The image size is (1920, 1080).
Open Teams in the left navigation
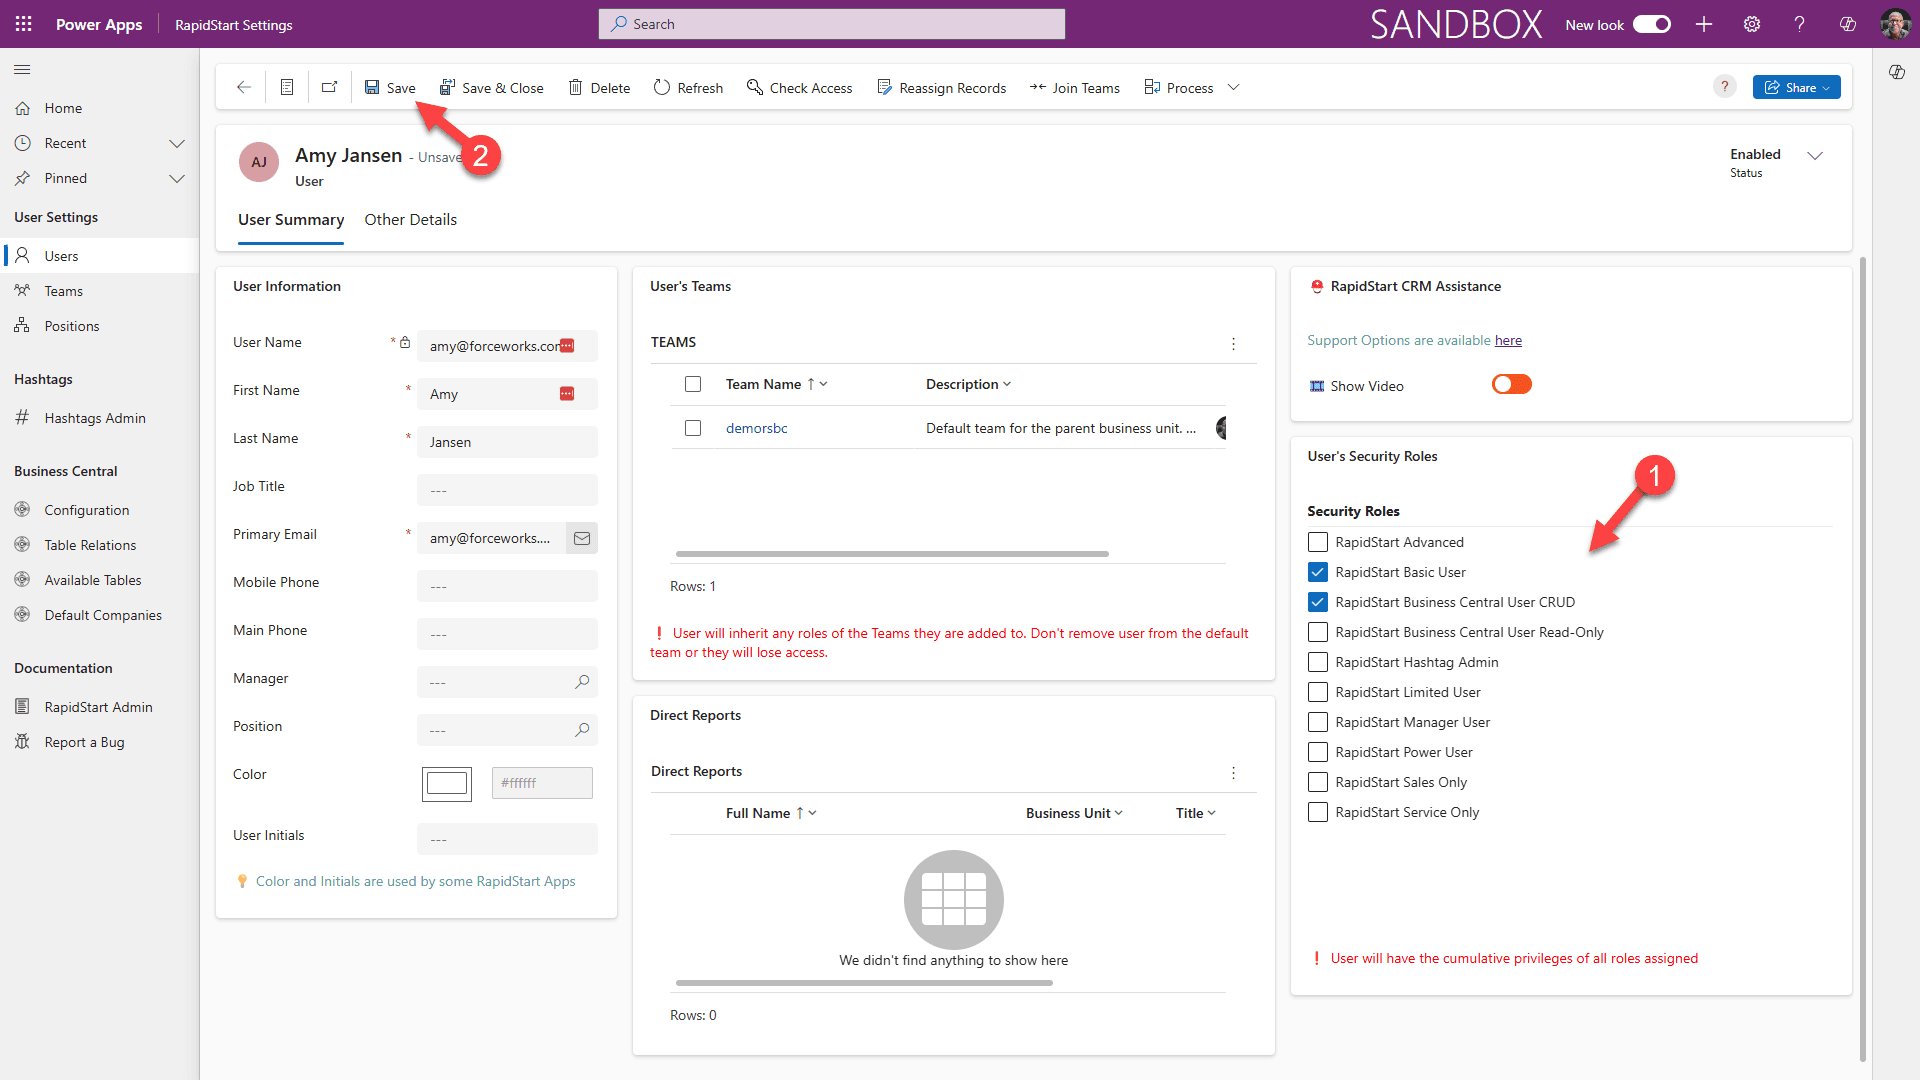pos(63,291)
